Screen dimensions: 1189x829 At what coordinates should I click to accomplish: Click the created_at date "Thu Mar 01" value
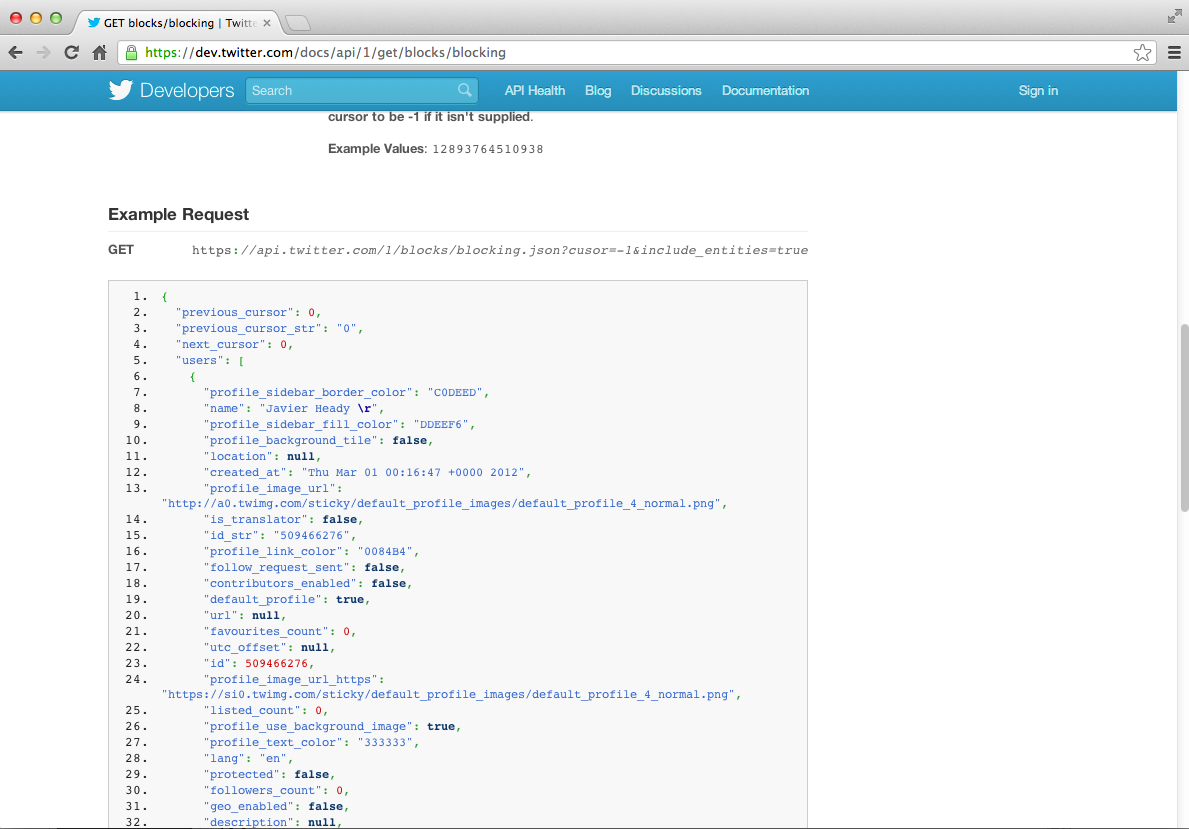(413, 472)
